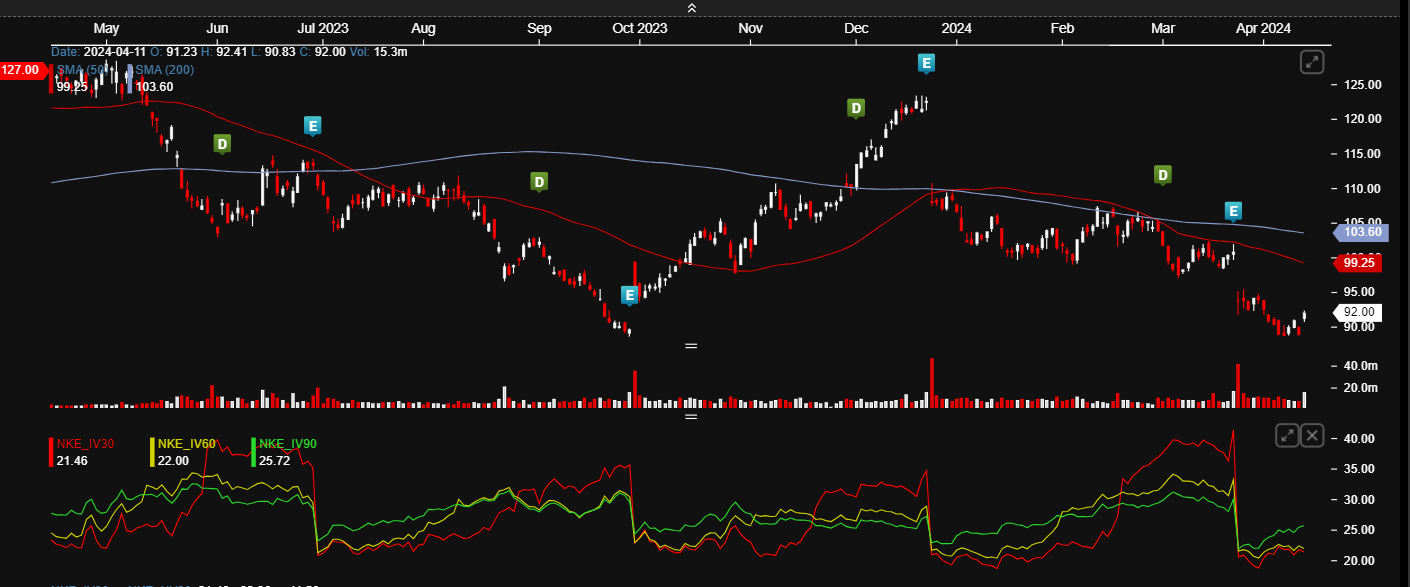Click the 2024 time axis label
The height and width of the screenshot is (587, 1410).
[957, 28]
